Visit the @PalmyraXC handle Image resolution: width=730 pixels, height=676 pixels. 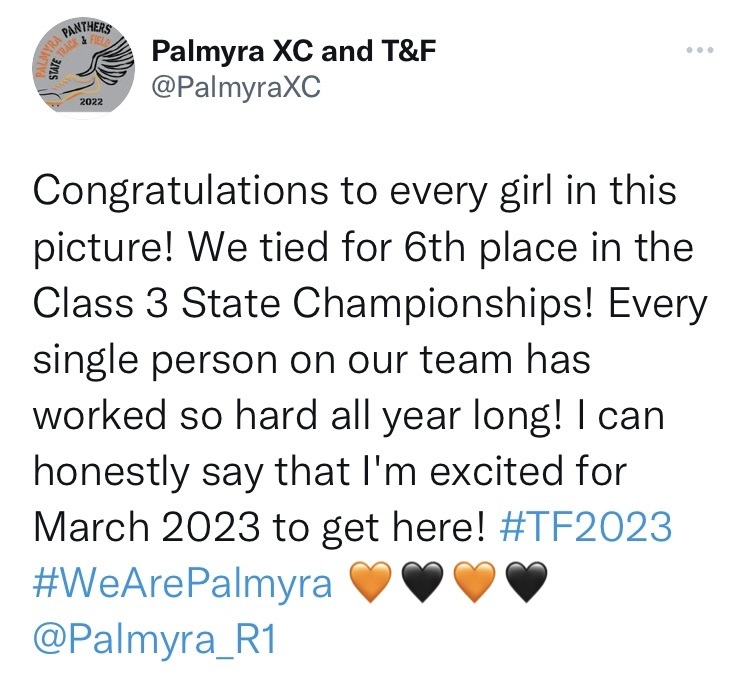pos(237,87)
